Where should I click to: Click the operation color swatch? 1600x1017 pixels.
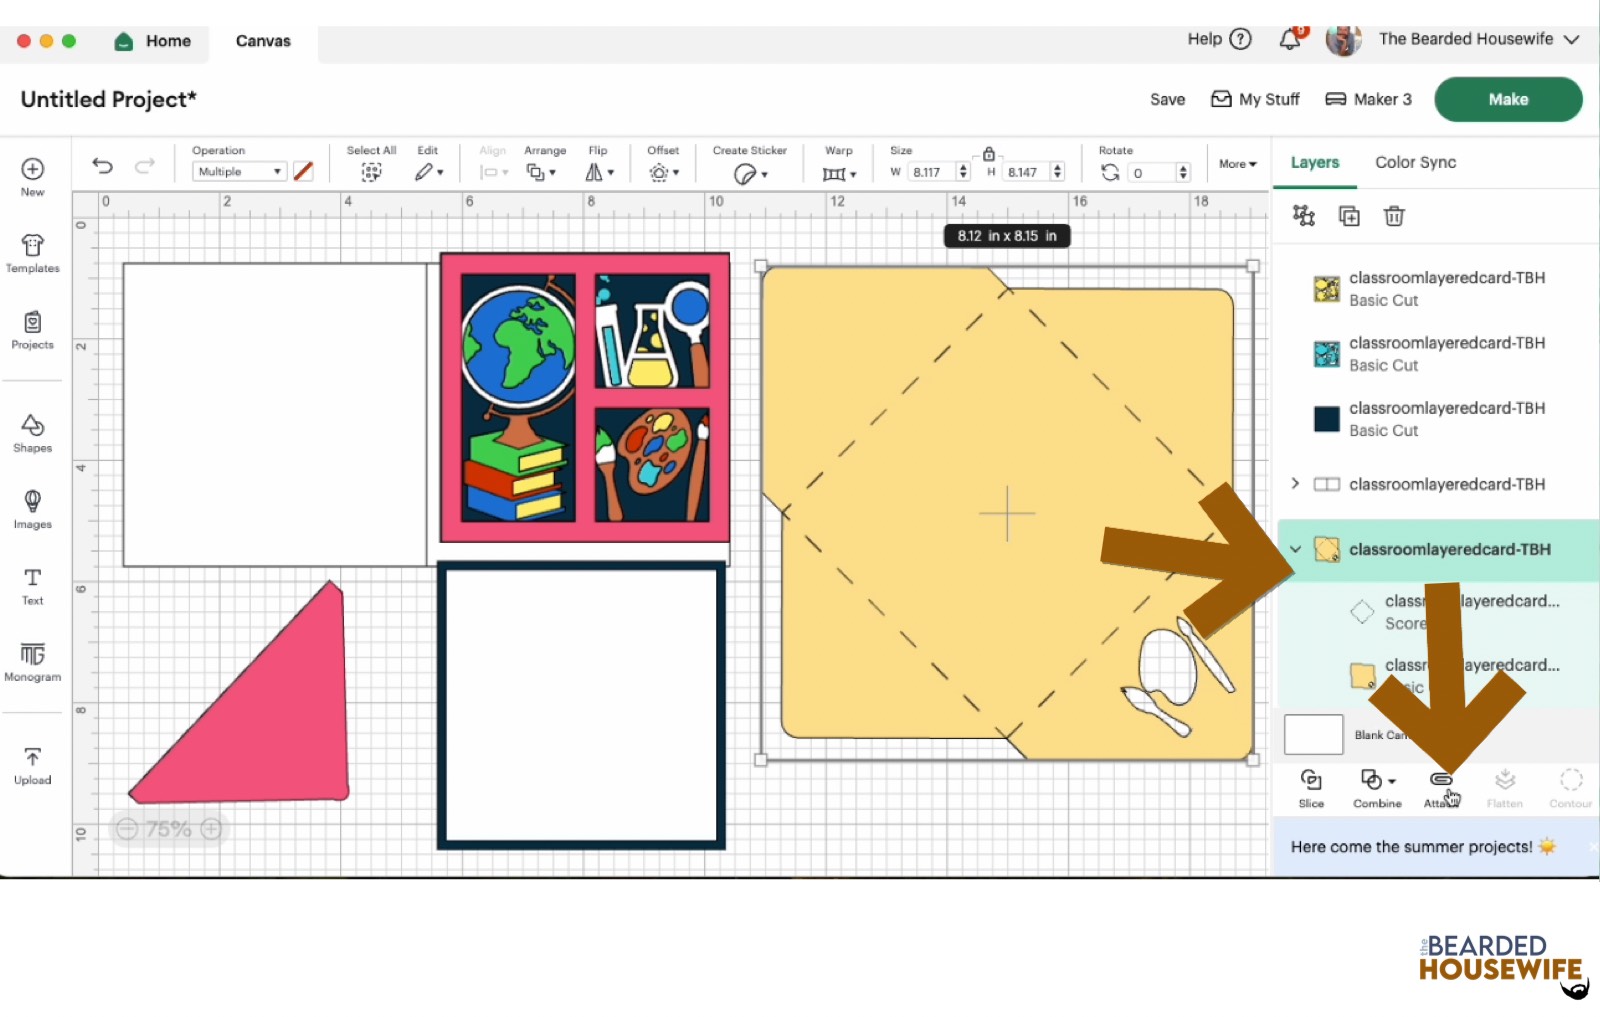pyautogui.click(x=303, y=172)
